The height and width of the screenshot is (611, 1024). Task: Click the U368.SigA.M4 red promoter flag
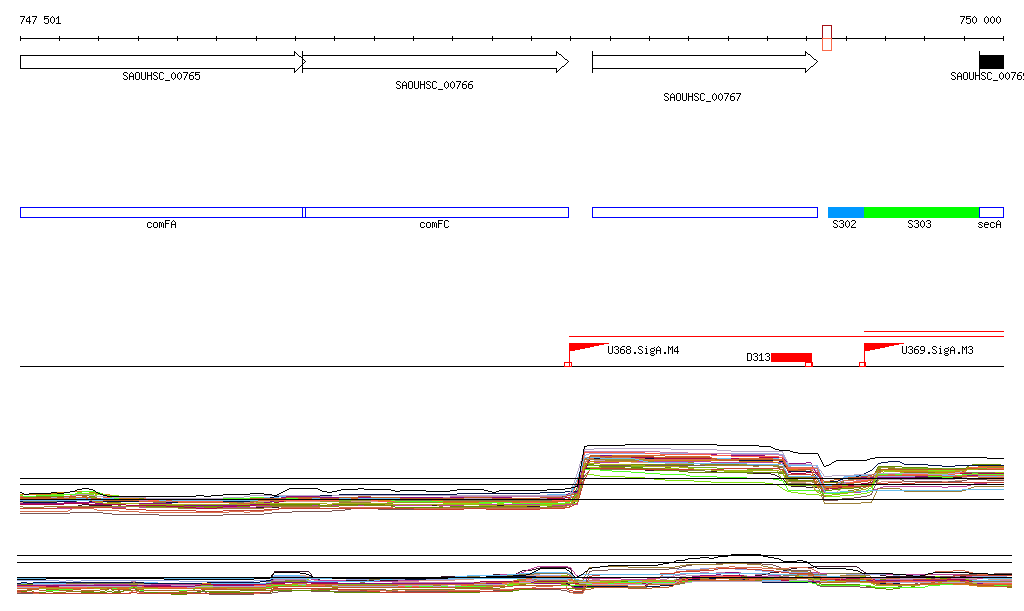[584, 348]
